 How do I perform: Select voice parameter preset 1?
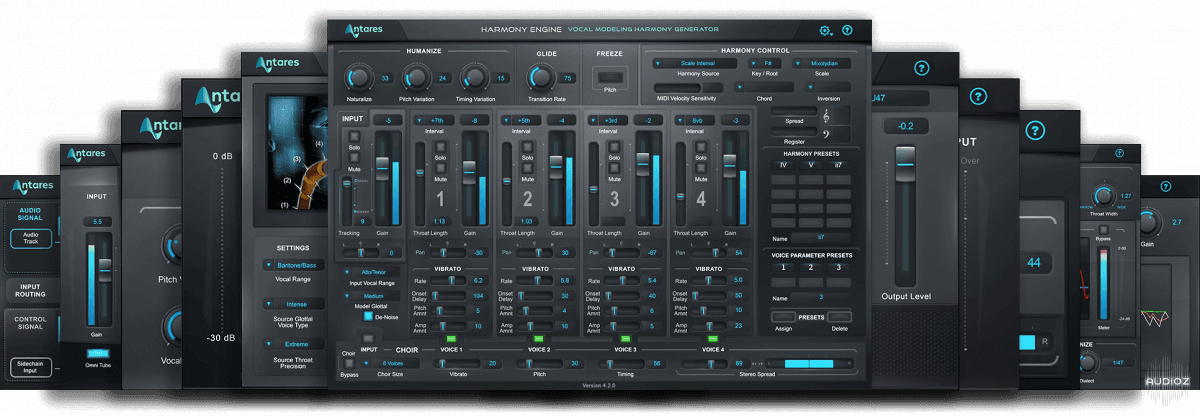point(784,268)
